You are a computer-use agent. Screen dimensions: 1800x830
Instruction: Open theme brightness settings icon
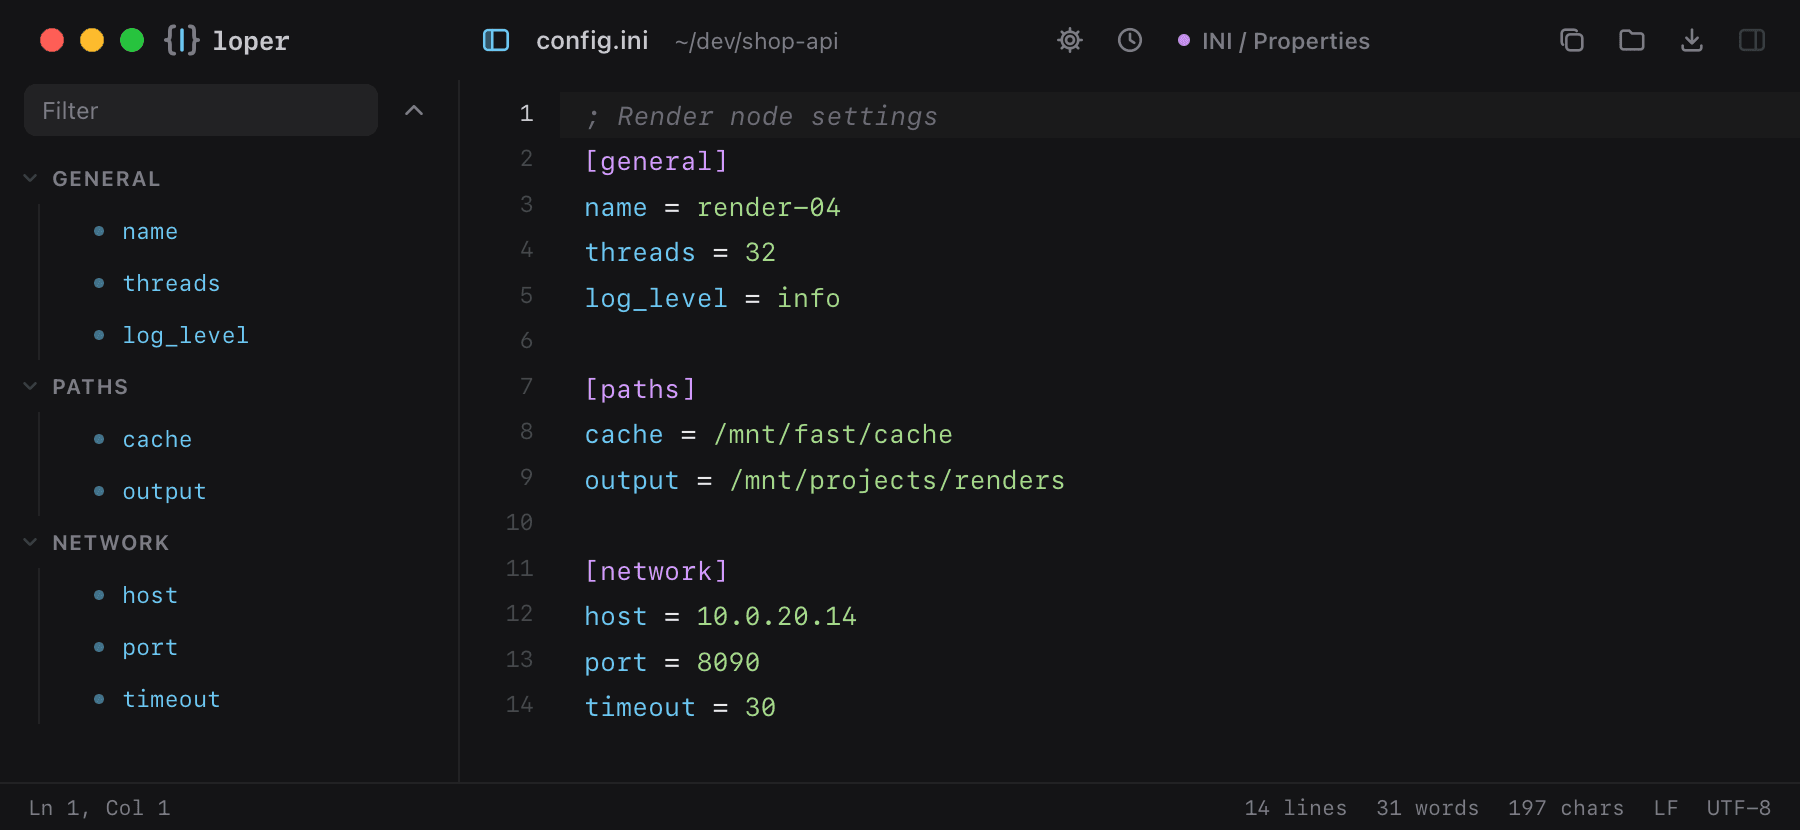pos(1070,40)
